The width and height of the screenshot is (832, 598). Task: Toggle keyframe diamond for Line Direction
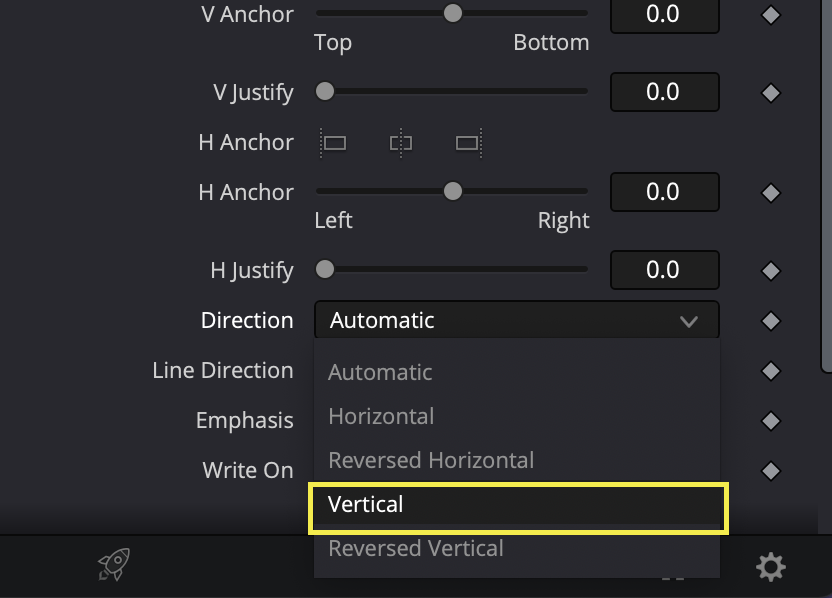click(x=770, y=370)
